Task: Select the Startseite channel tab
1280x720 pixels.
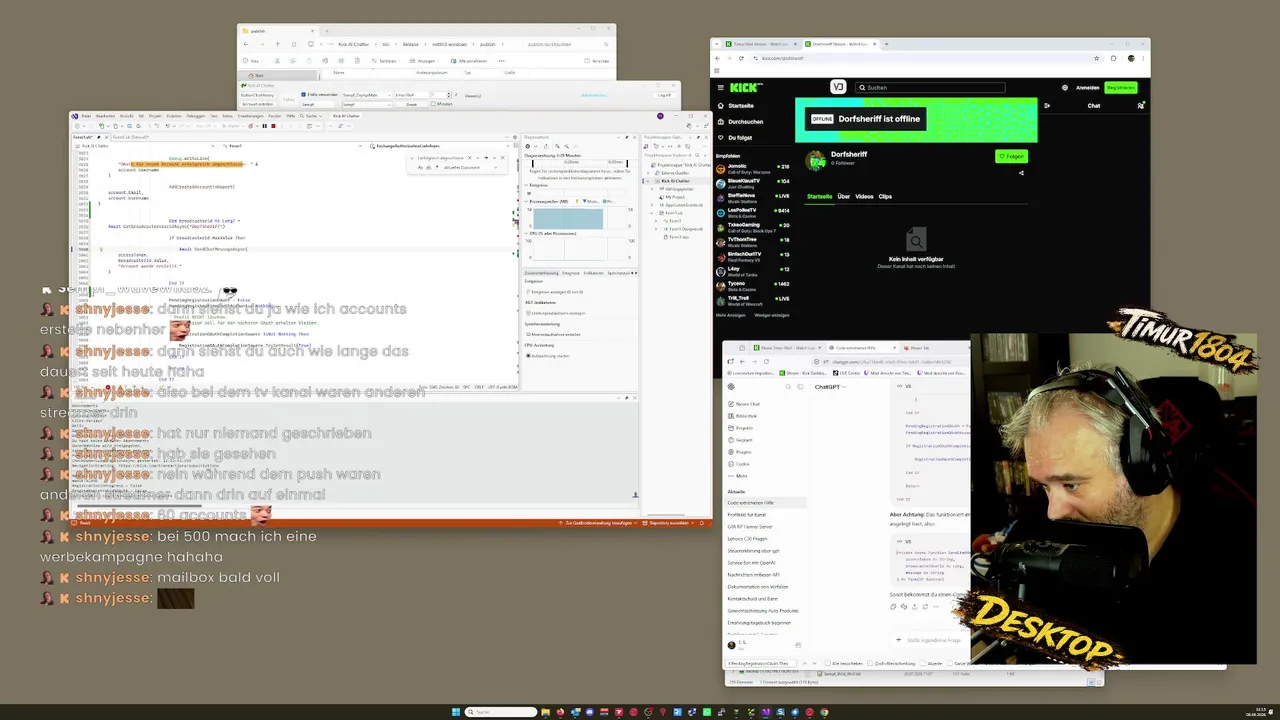Action: [820, 197]
